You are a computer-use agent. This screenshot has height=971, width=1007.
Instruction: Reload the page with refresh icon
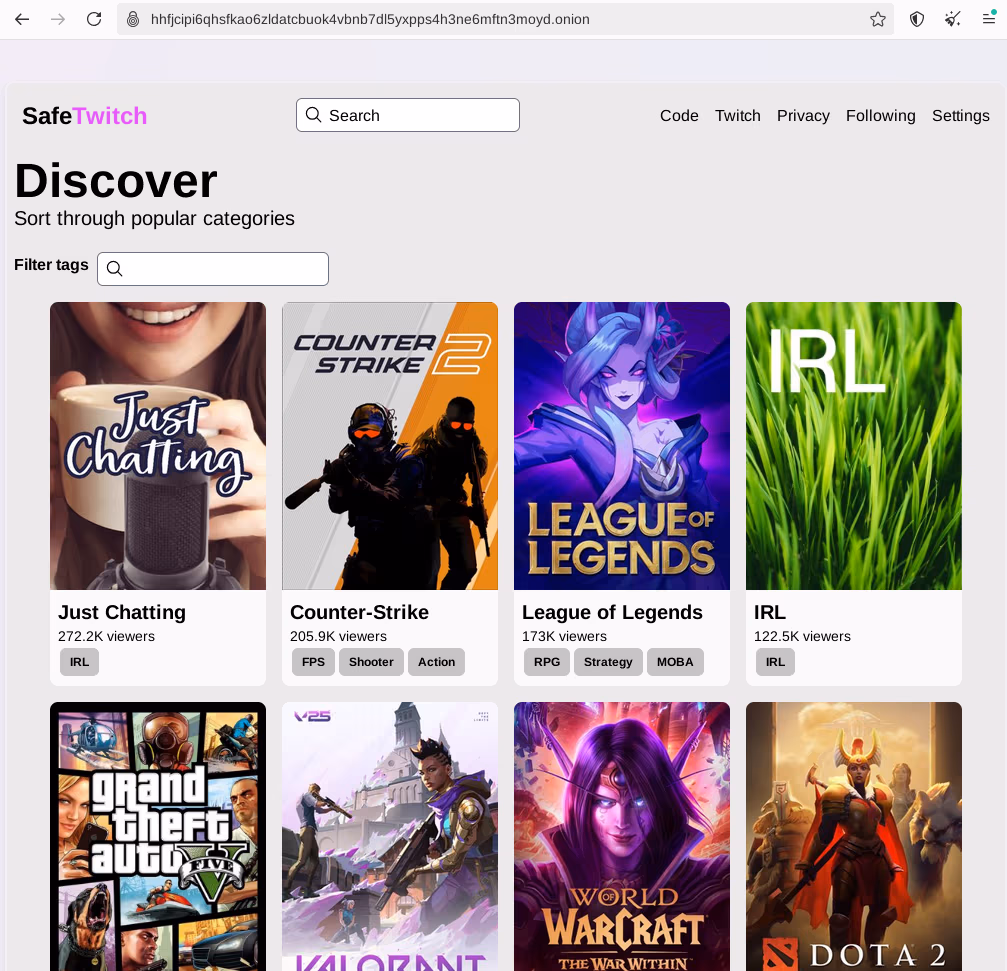click(94, 19)
